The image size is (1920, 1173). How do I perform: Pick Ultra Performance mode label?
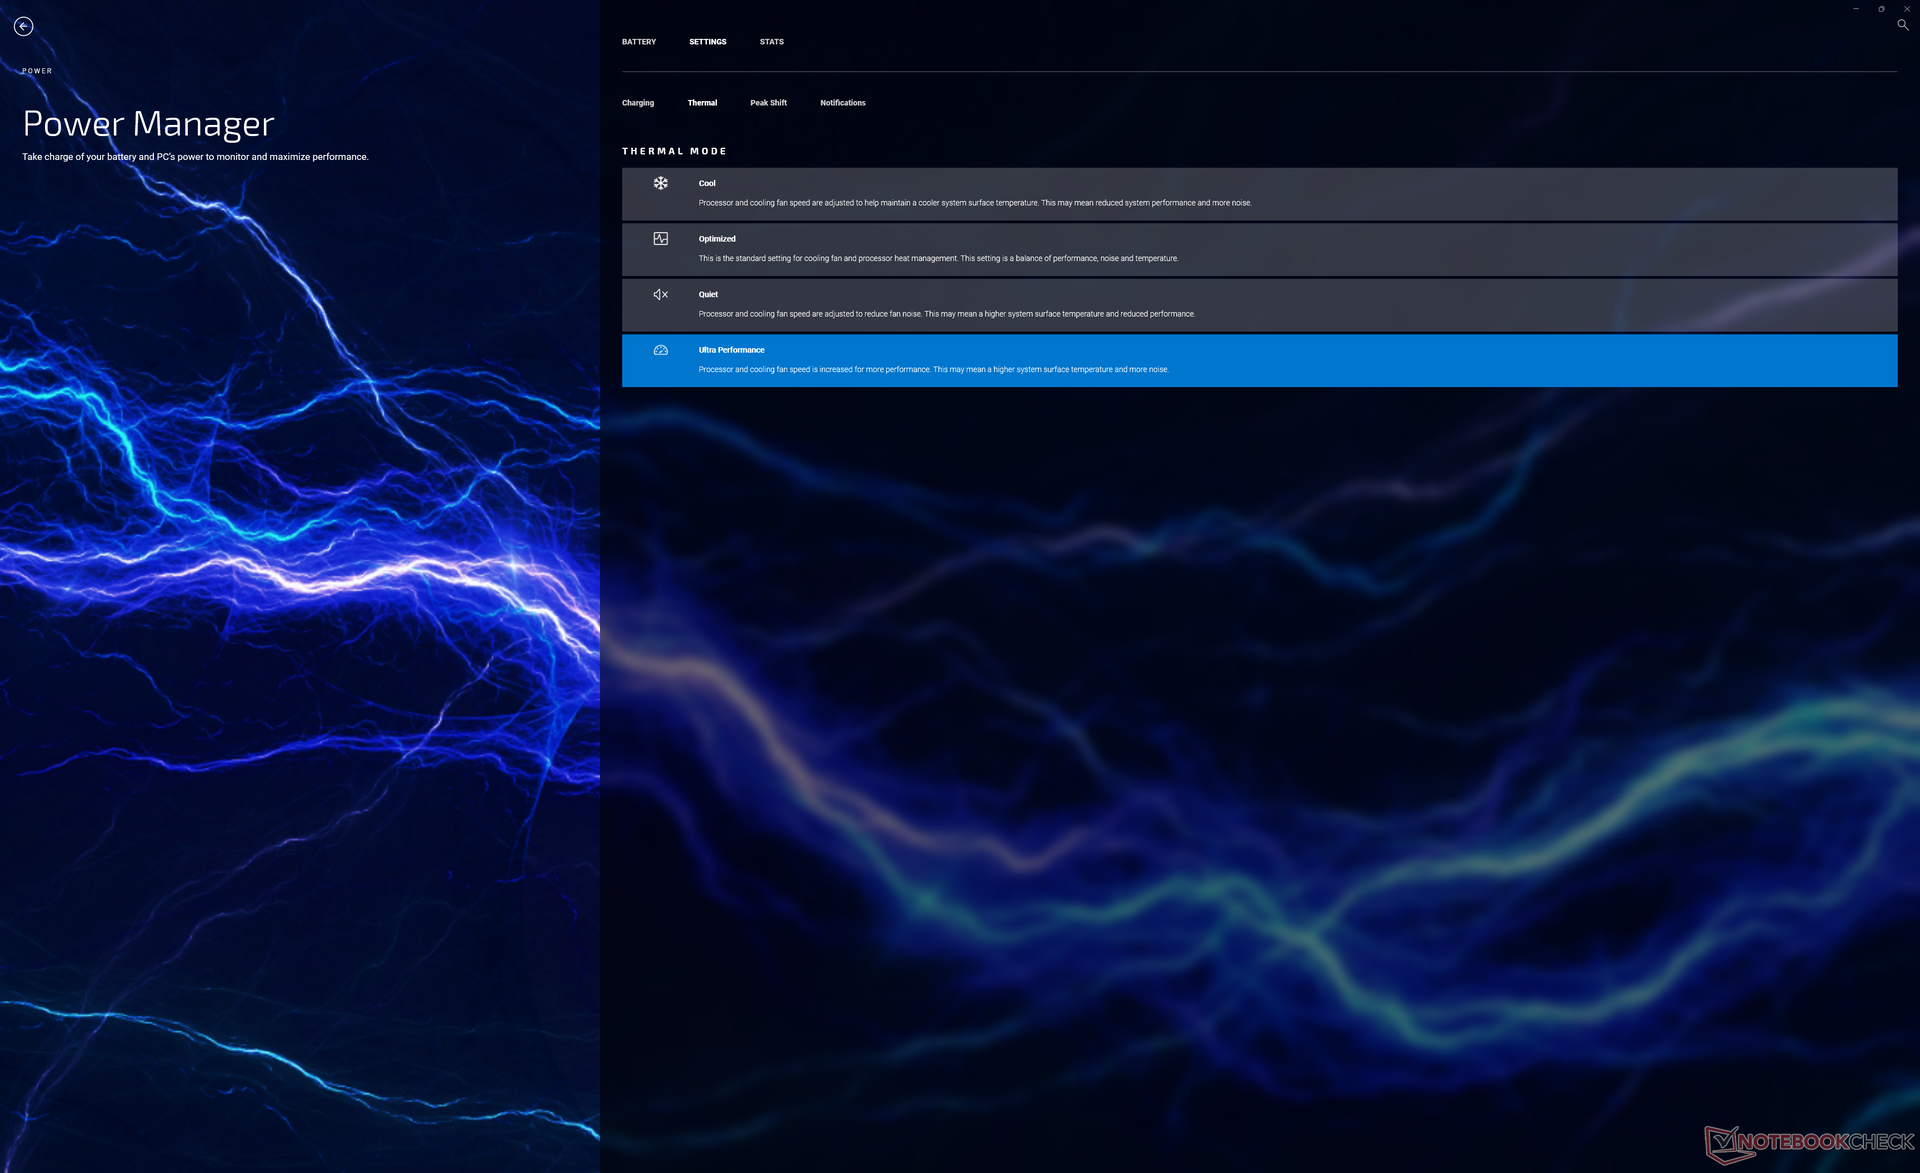point(731,350)
